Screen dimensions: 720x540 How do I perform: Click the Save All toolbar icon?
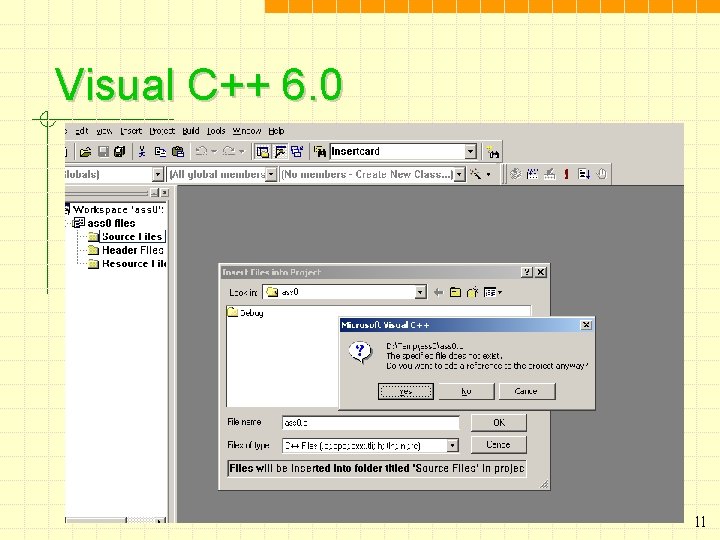tap(119, 152)
